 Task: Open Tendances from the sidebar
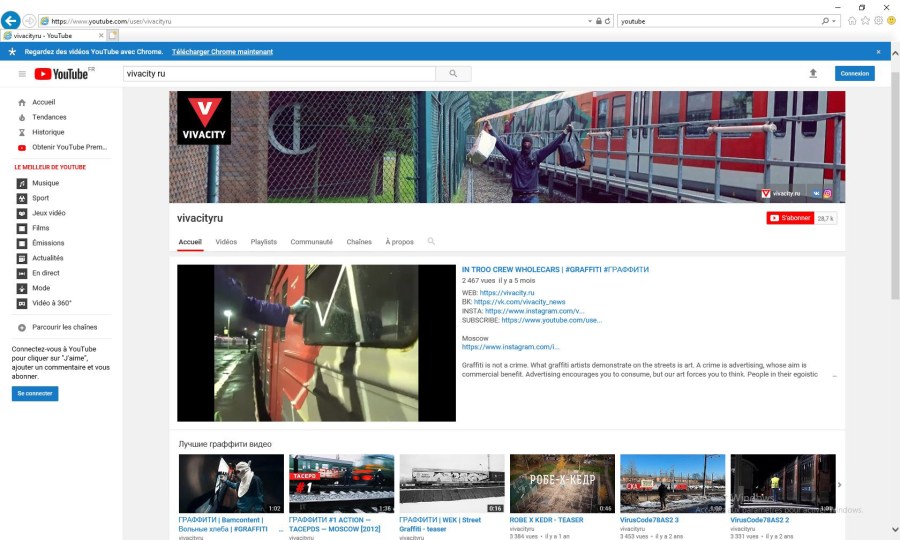tap(48, 117)
